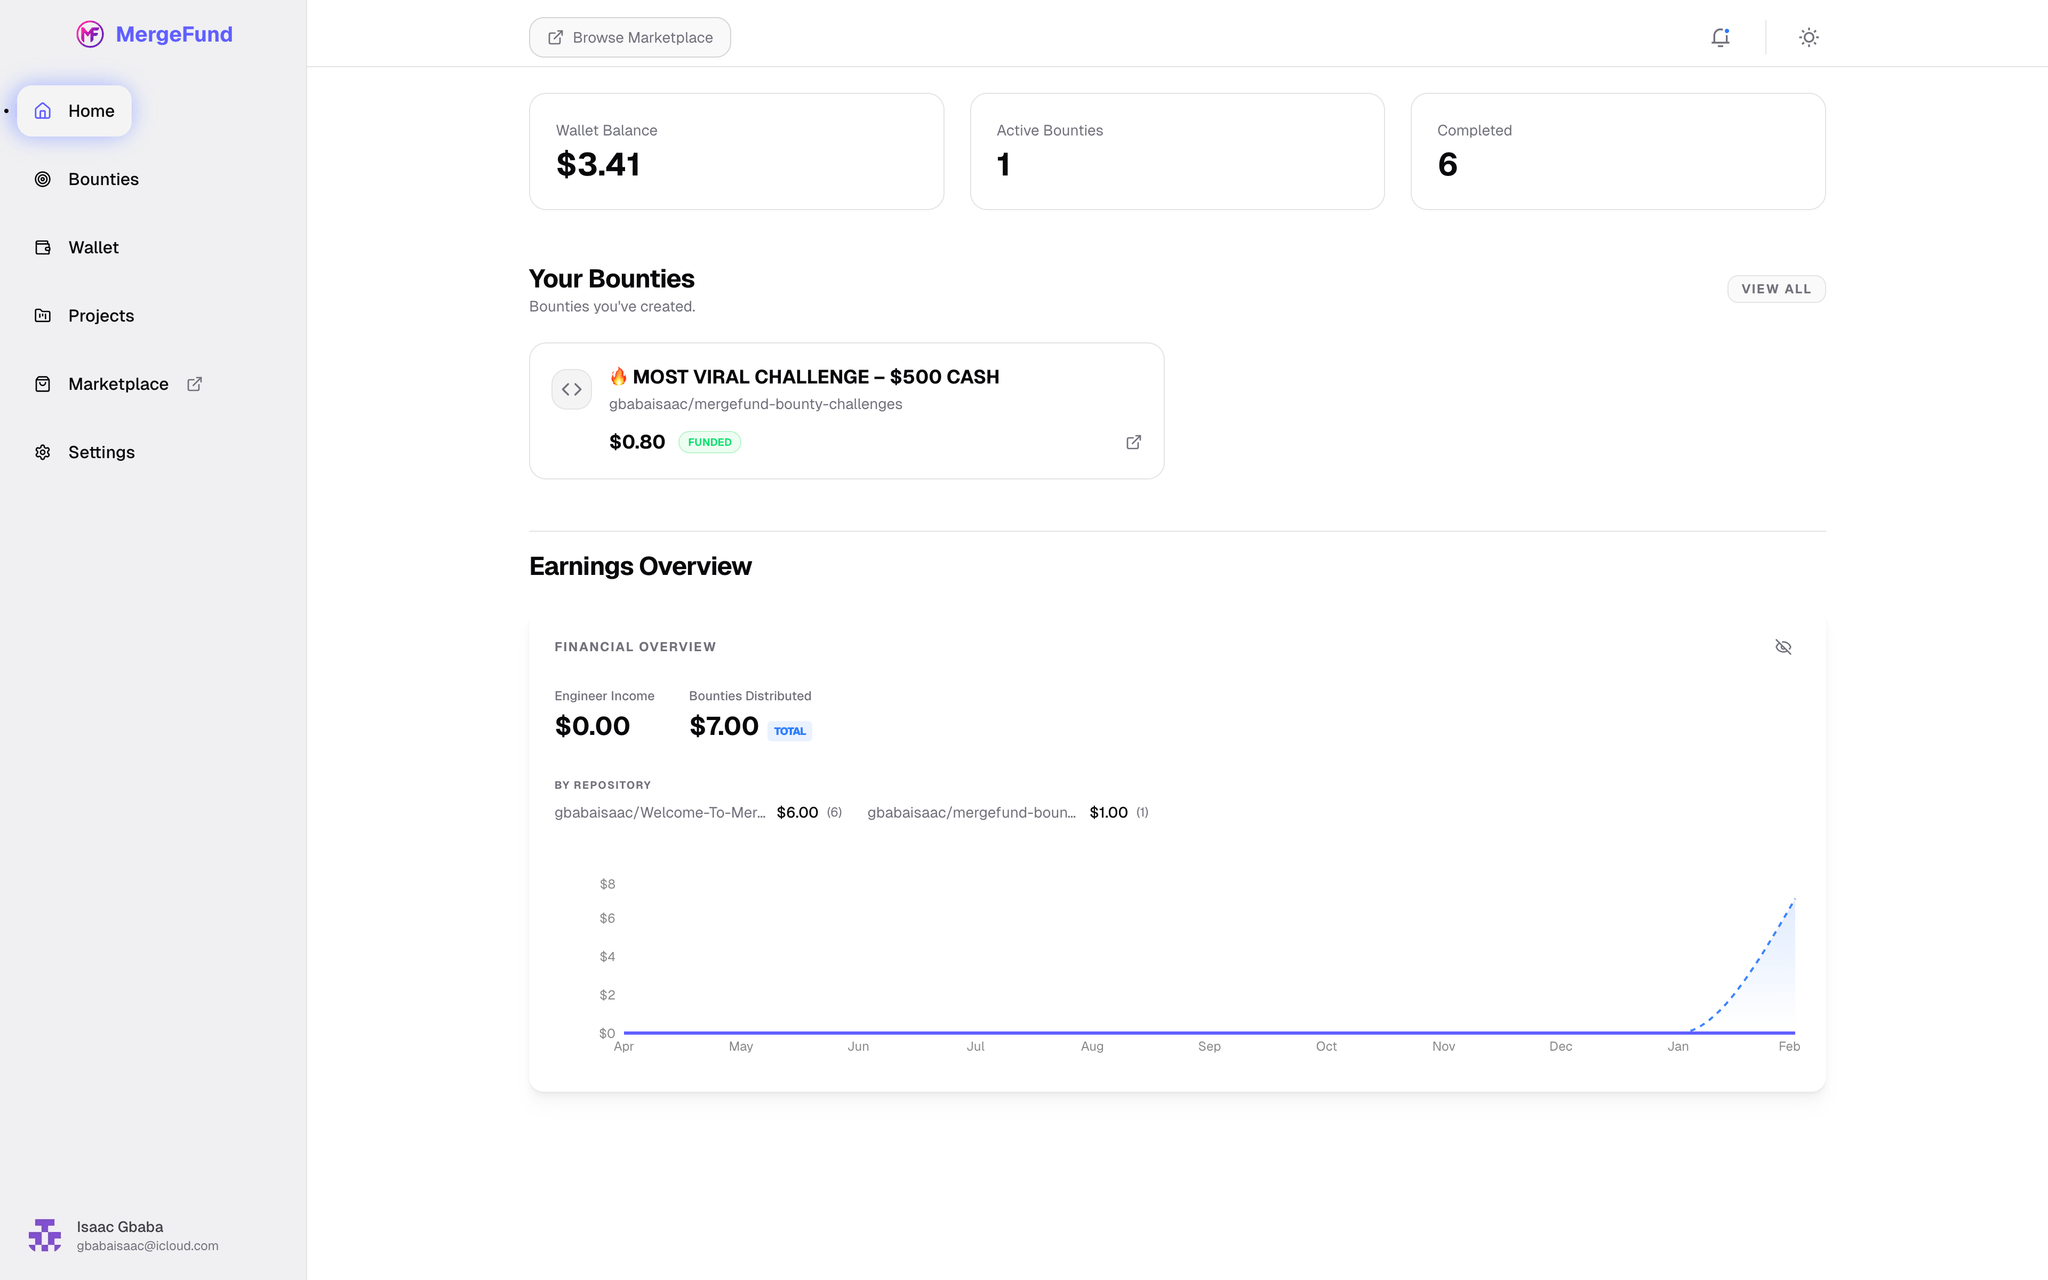
Task: Open the notification bell
Action: point(1720,37)
